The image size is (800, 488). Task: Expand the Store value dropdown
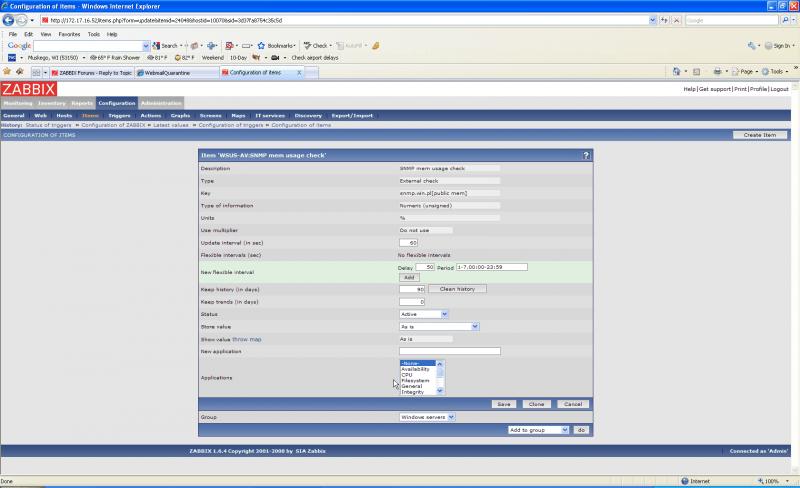click(439, 326)
